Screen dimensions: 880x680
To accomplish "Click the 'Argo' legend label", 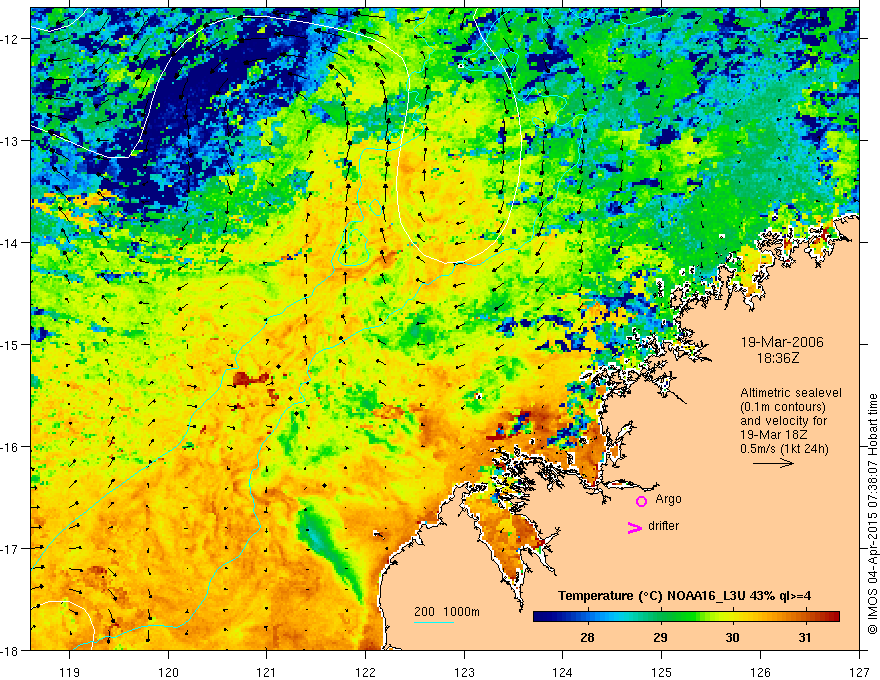I will 668,499.
